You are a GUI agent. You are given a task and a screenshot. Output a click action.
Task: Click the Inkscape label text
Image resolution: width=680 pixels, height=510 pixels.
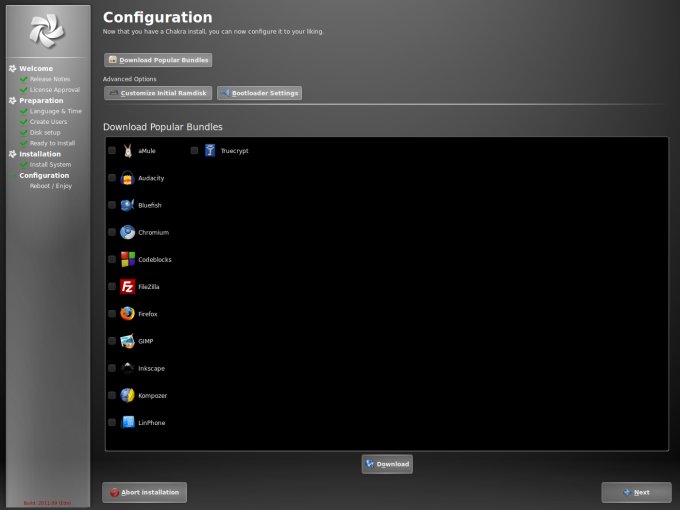pos(151,368)
